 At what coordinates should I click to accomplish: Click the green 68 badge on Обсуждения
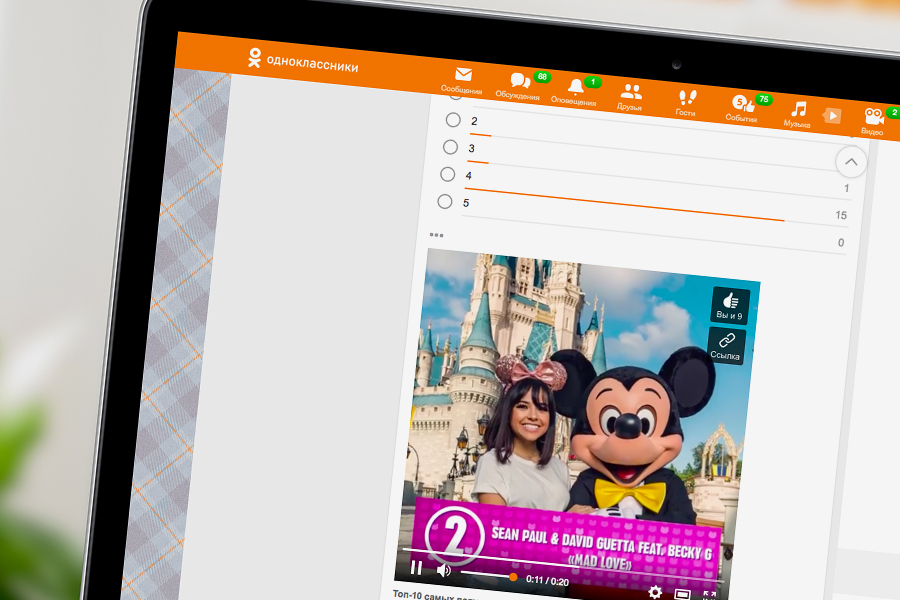pos(542,76)
